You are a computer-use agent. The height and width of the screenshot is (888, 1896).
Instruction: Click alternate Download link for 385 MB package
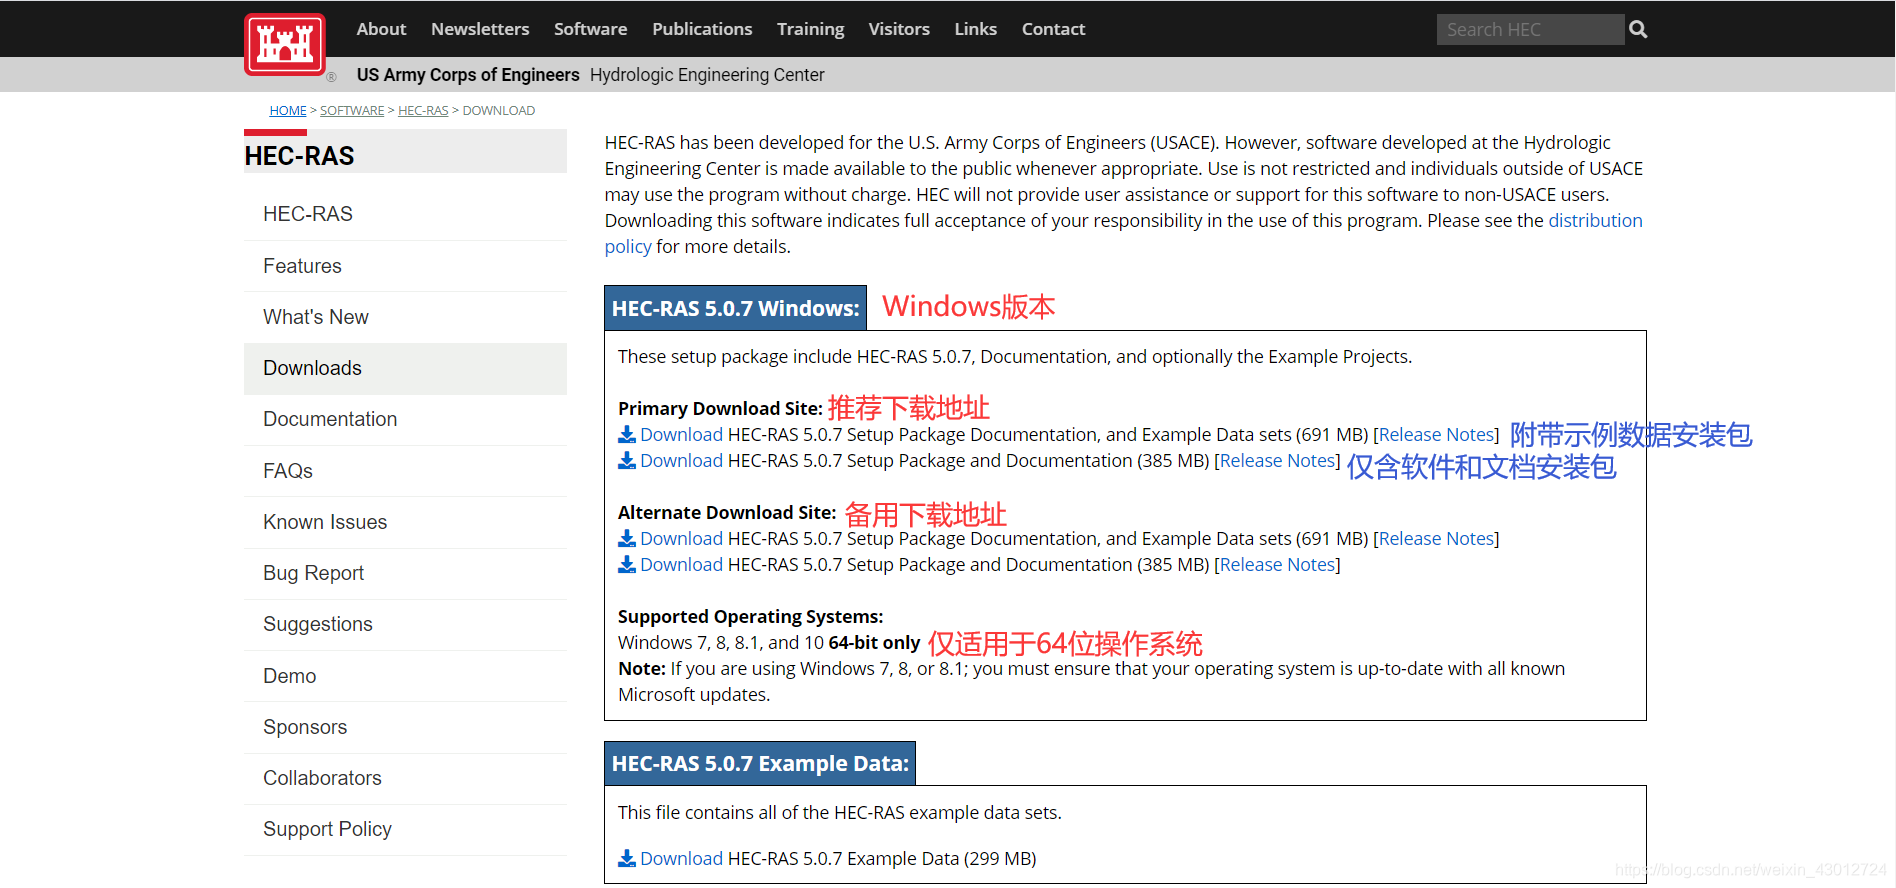point(681,564)
